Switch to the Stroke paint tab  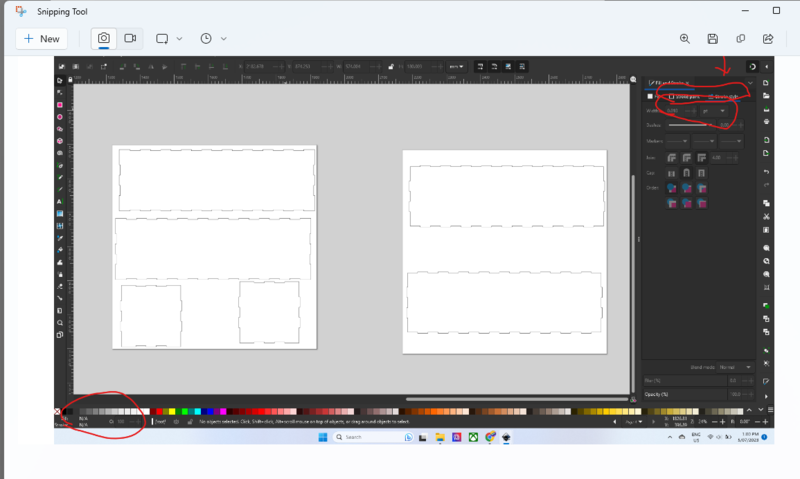click(684, 96)
